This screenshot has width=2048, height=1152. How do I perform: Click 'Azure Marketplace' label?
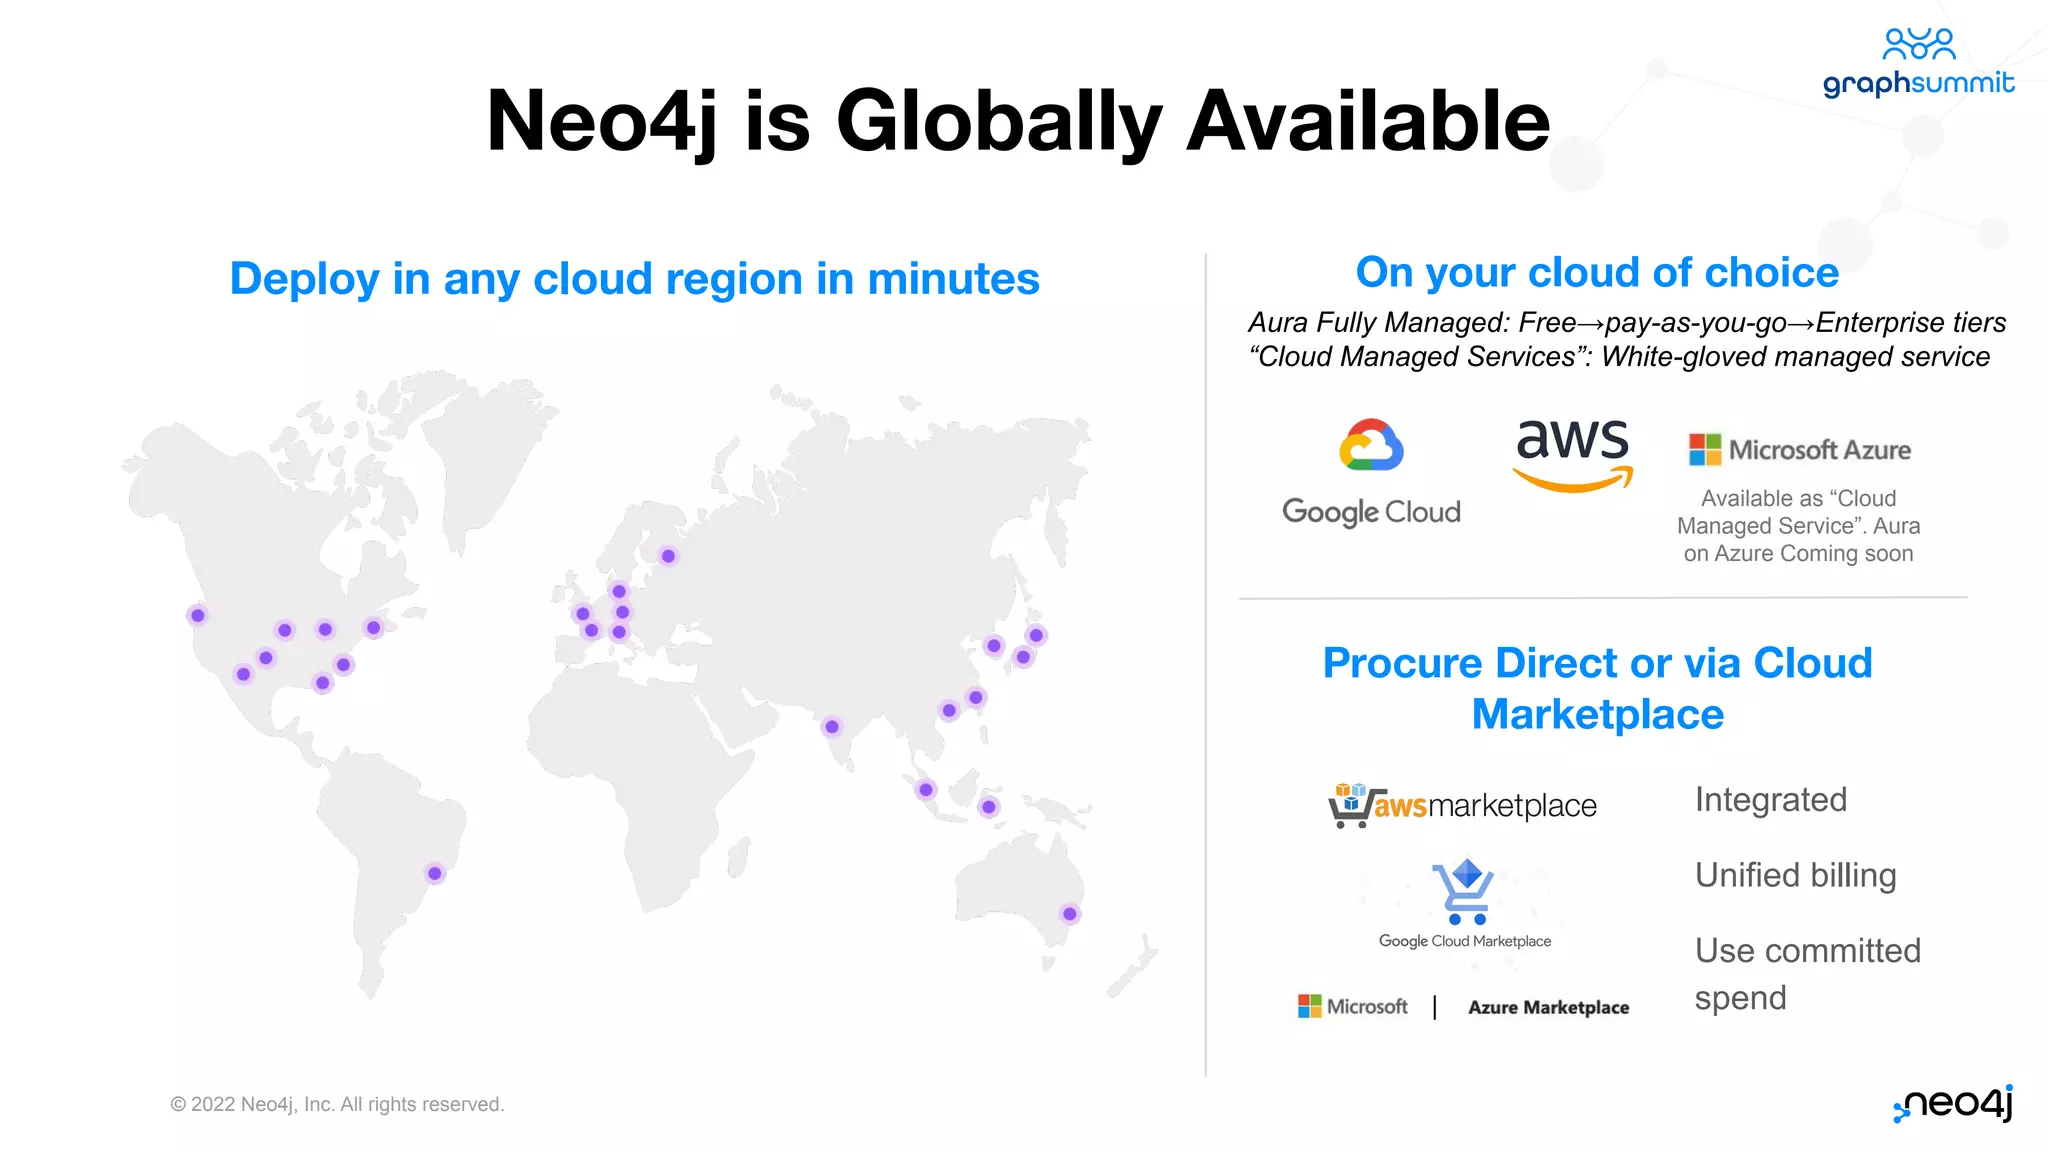click(x=1548, y=1007)
